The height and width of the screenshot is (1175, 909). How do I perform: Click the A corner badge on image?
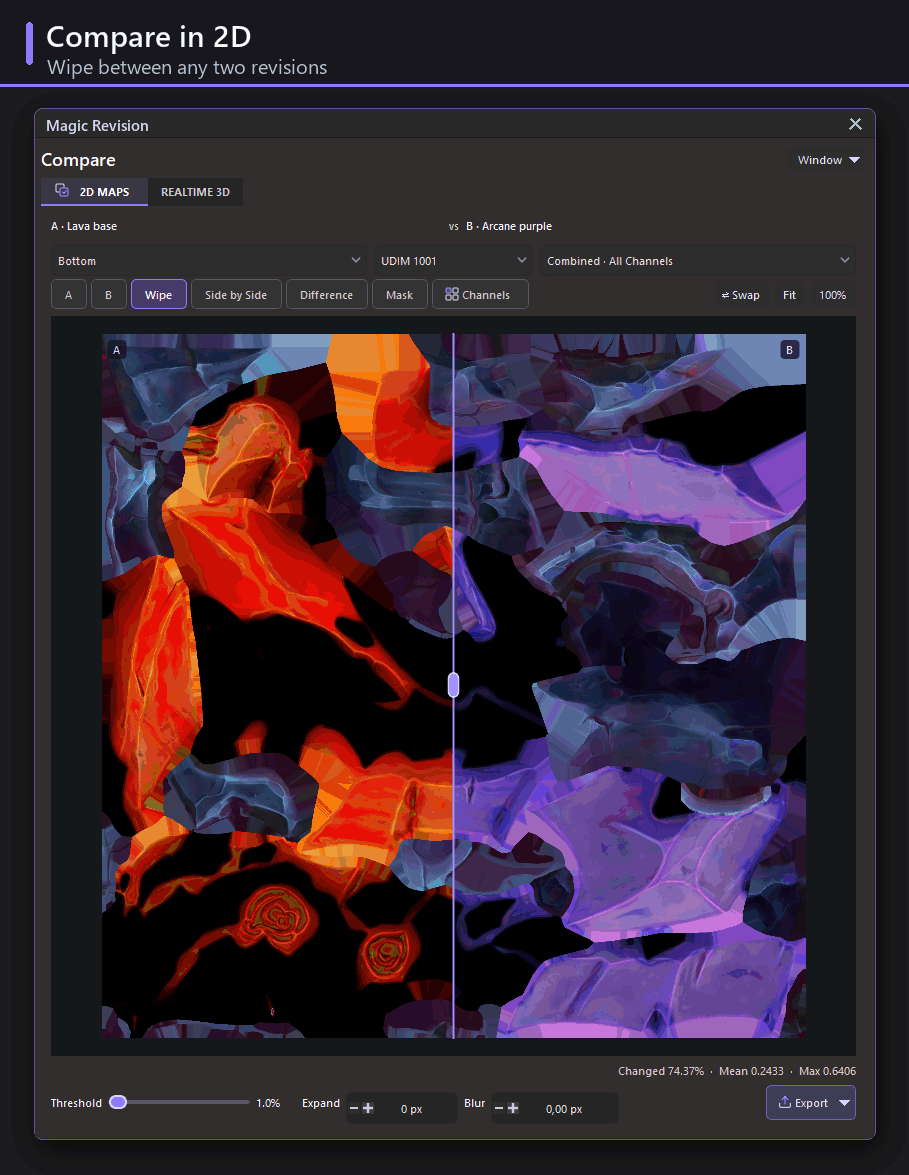coord(116,350)
